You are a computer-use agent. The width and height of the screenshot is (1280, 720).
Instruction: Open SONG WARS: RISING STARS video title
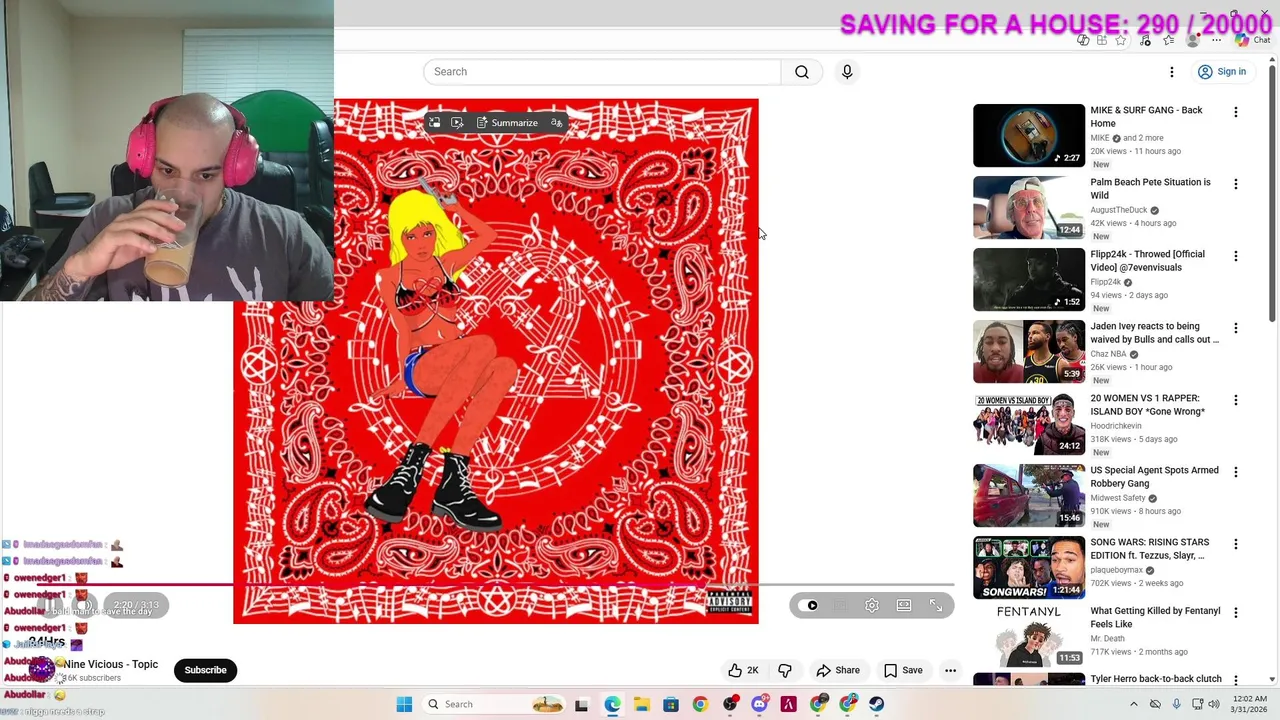point(1149,549)
